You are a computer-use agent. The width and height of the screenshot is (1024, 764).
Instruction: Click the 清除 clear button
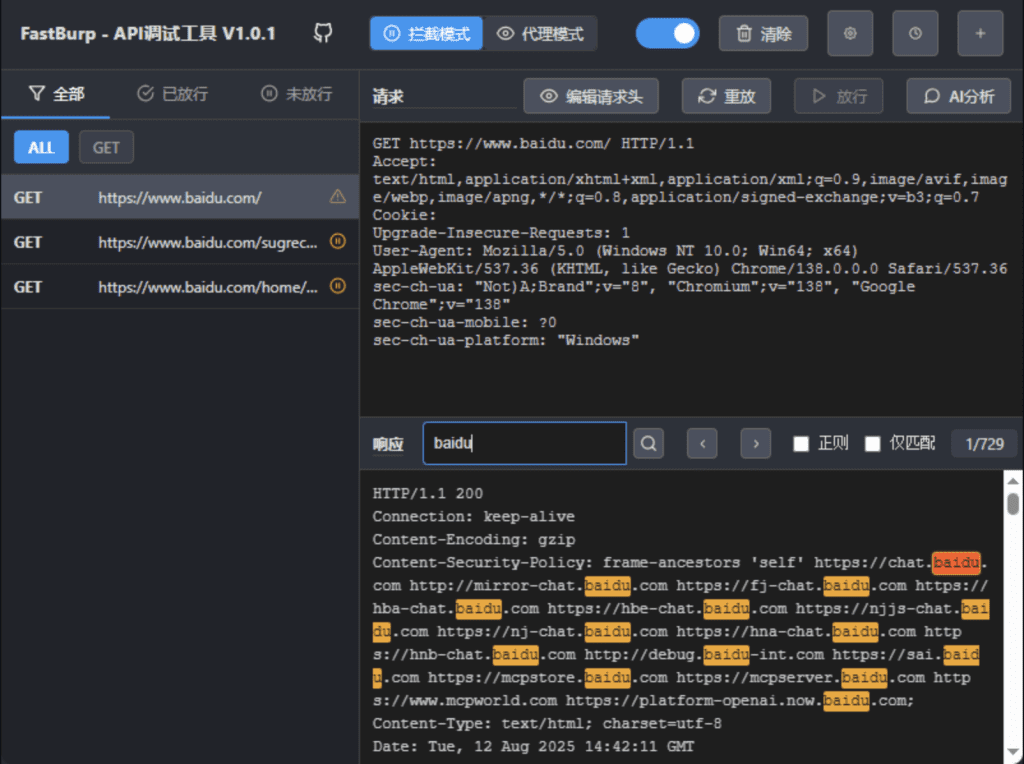763,33
